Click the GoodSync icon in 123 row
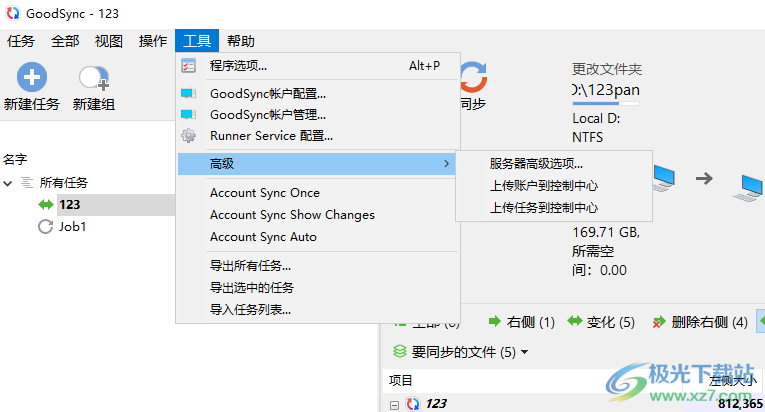This screenshot has height=412, width=765. click(x=413, y=404)
